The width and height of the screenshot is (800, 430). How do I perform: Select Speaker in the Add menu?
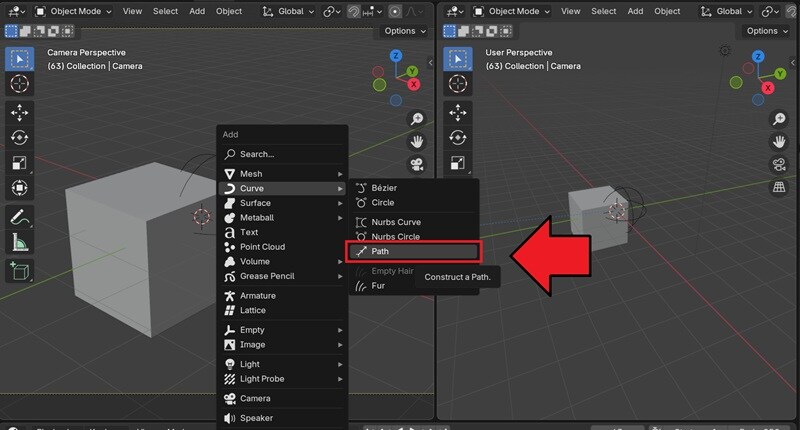[283, 418]
